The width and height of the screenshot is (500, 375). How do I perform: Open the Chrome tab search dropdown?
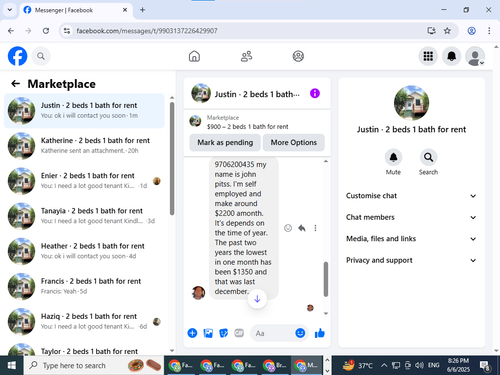click(x=10, y=10)
